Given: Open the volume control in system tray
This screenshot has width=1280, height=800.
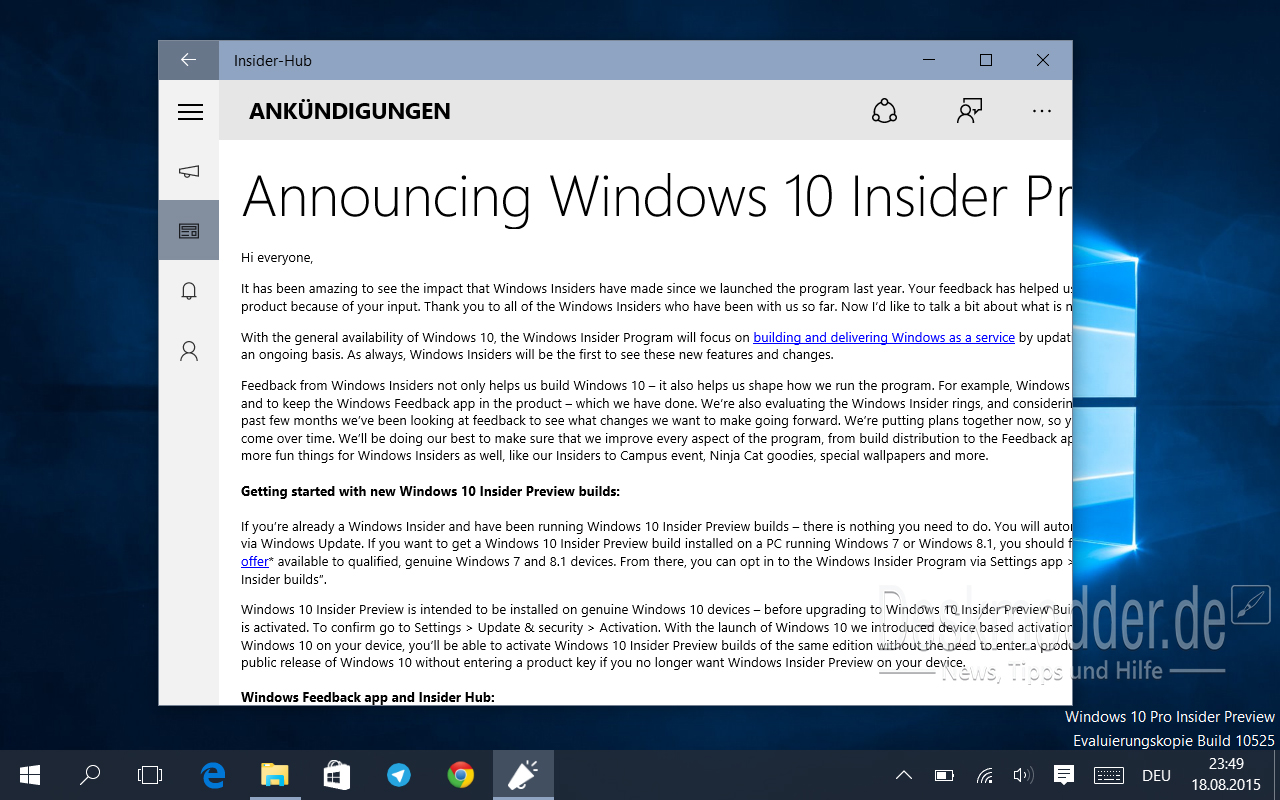Looking at the screenshot, I should pos(1022,775).
